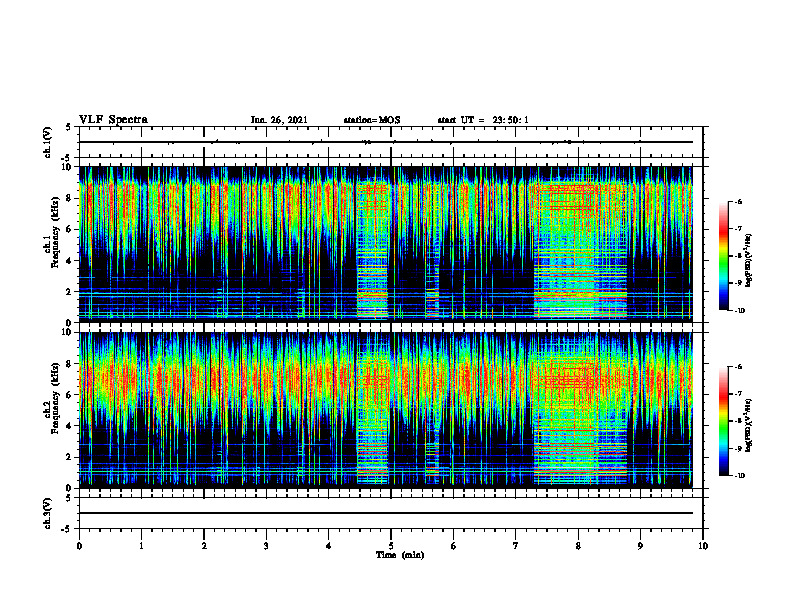This screenshot has width=792, height=612.
Task: Click the "1" label on the time axis
Action: tap(141, 546)
